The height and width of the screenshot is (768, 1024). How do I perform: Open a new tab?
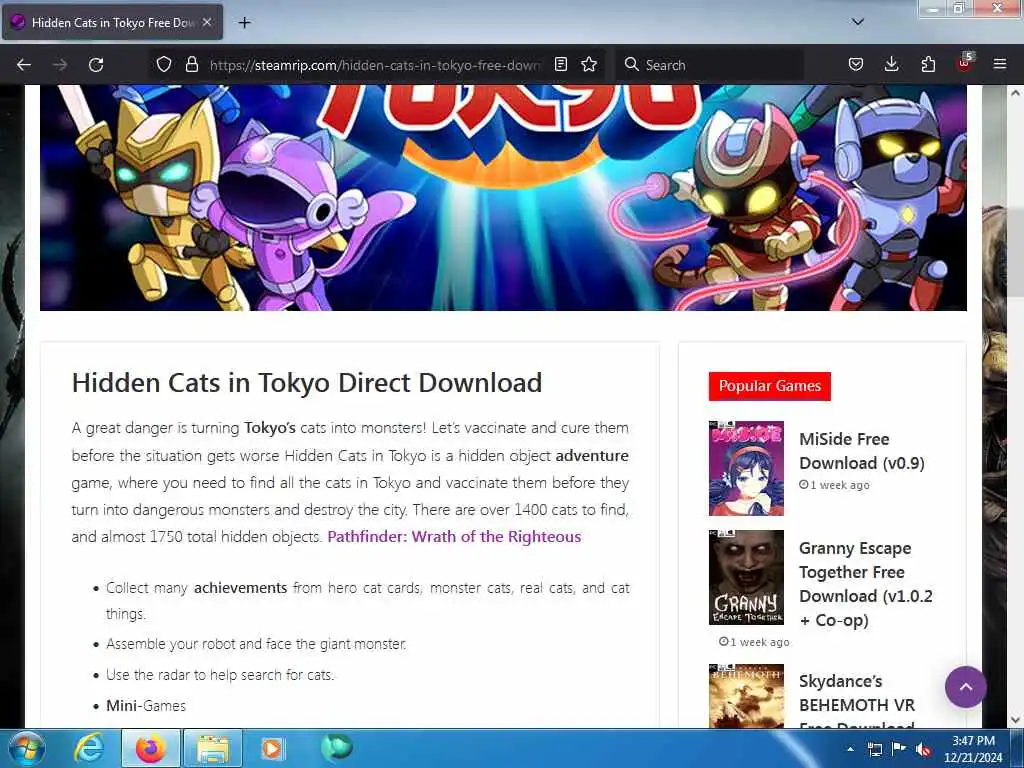(244, 23)
